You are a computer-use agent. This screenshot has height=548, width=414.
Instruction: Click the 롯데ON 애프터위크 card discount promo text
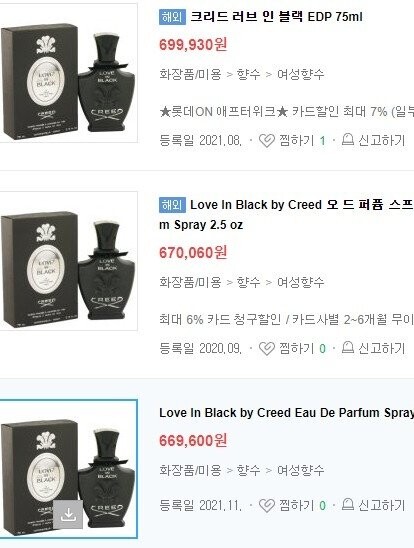tap(286, 112)
